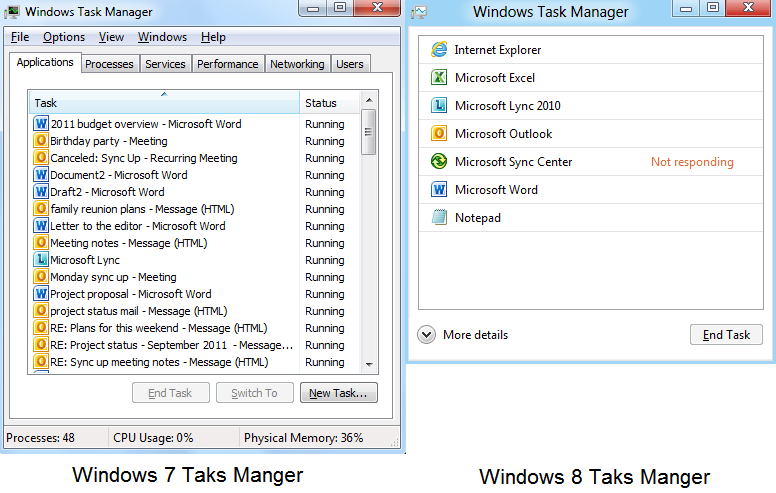Image resolution: width=776 pixels, height=493 pixels.
Task: Click Outlook icon beside Canceled: Sync Up
Action: (41, 157)
